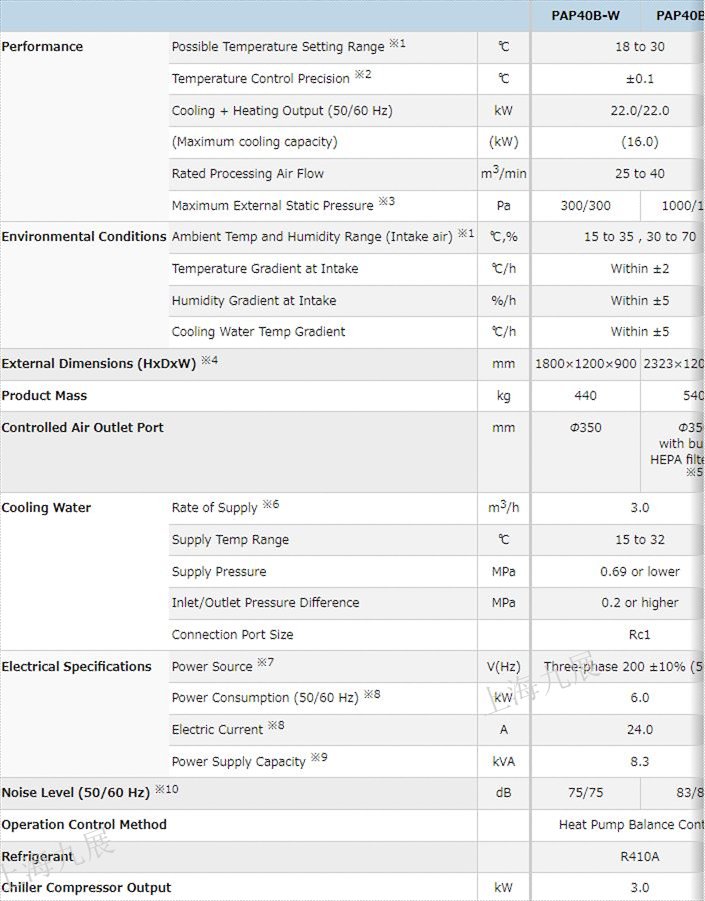Open footnote ※3 after Maximum External Static Pressure

click(386, 203)
